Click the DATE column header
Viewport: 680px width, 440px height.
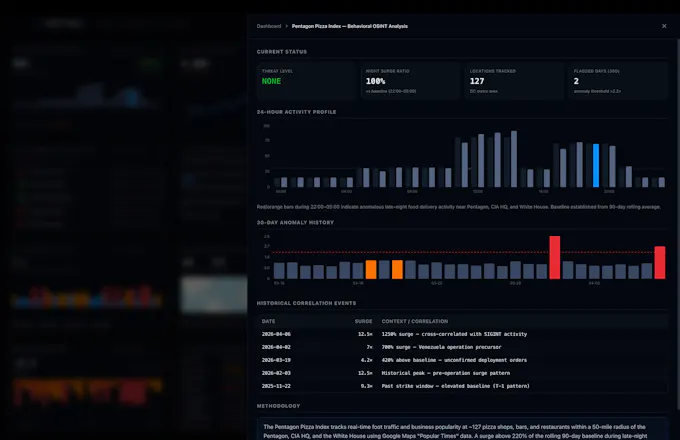coord(268,321)
